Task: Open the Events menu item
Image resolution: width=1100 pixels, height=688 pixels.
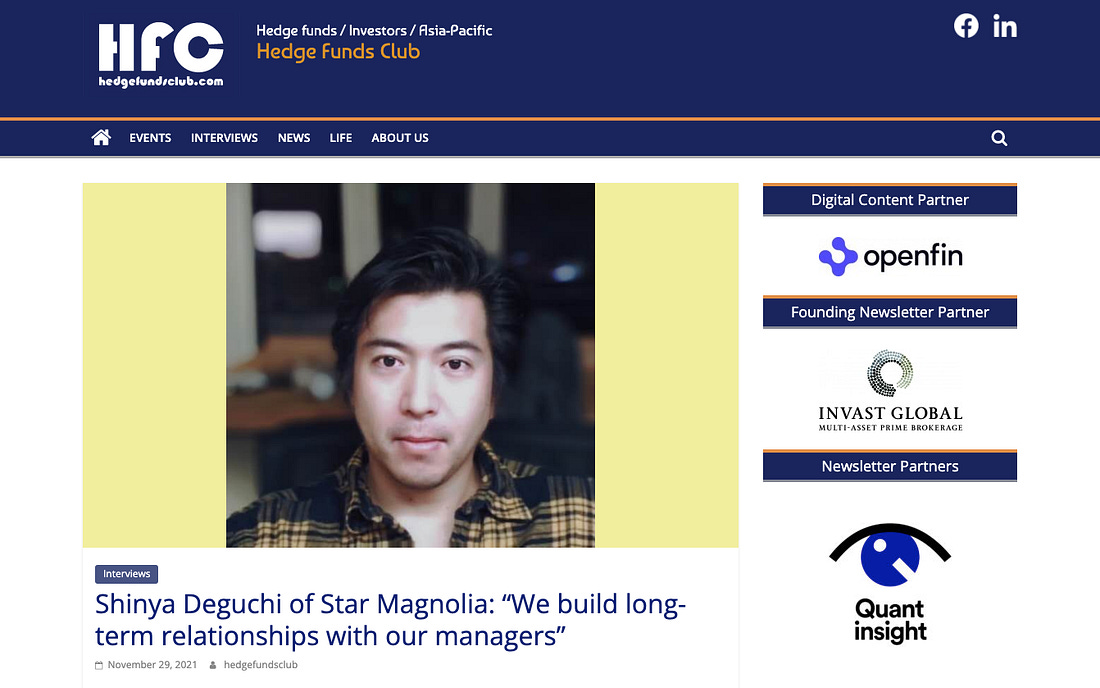Action: (150, 138)
